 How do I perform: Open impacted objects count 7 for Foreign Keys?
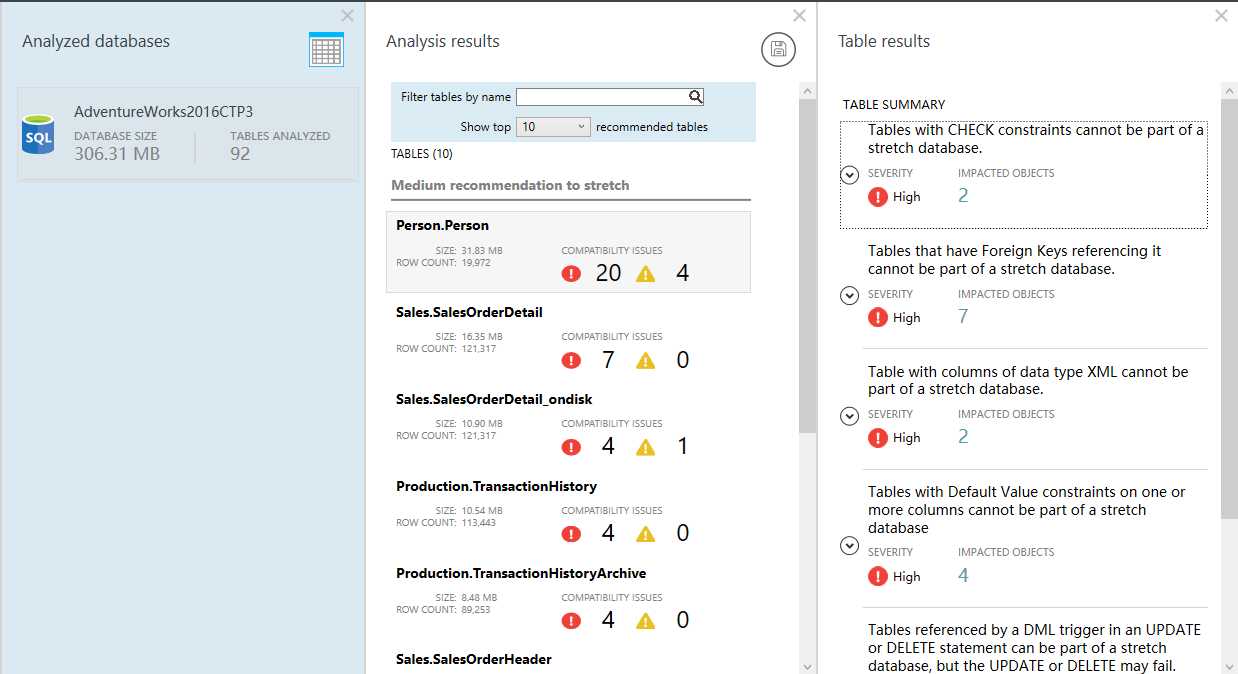[x=963, y=317]
